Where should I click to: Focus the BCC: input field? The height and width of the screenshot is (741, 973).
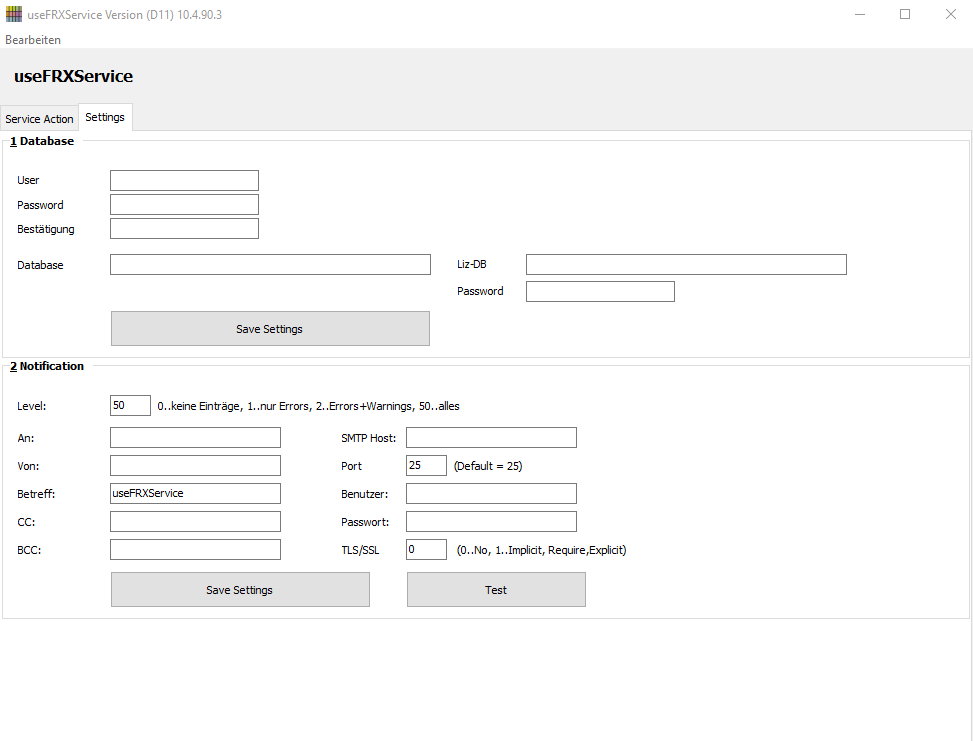(x=195, y=549)
